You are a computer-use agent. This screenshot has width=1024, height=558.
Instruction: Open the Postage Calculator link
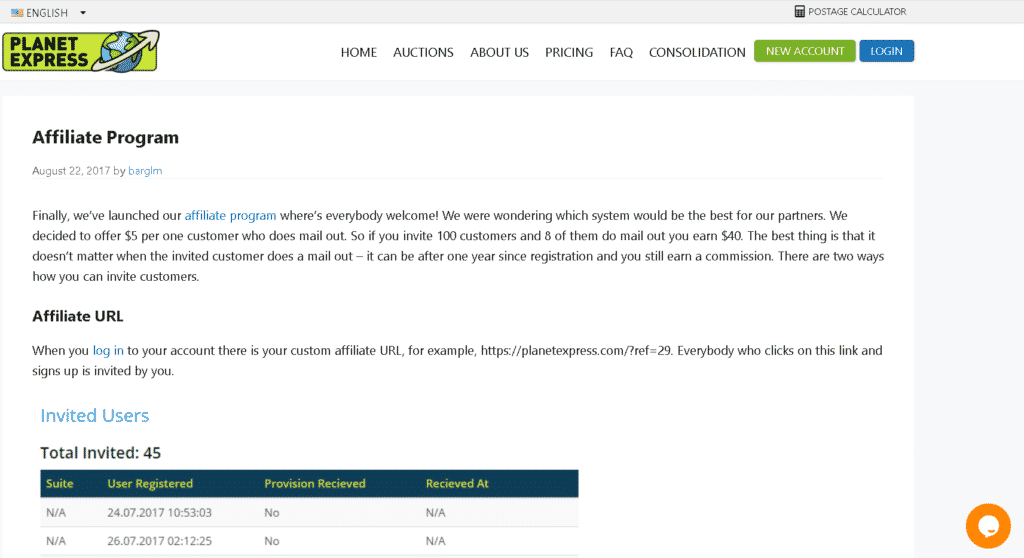(857, 12)
